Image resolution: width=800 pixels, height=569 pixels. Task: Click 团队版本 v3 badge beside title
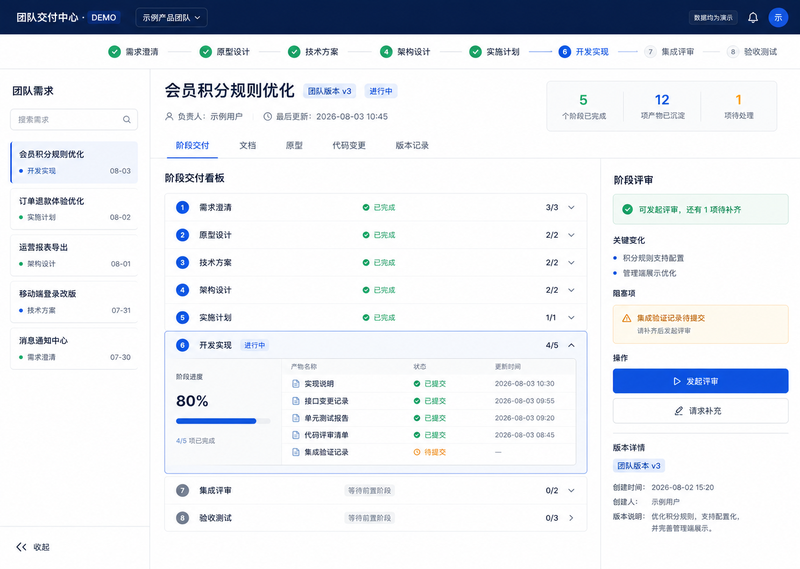[330, 91]
